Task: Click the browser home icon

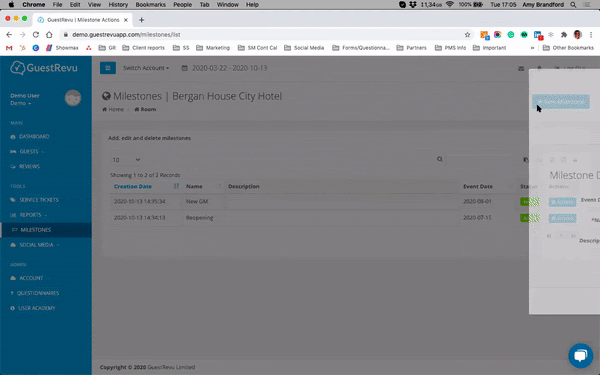Action: (49, 34)
